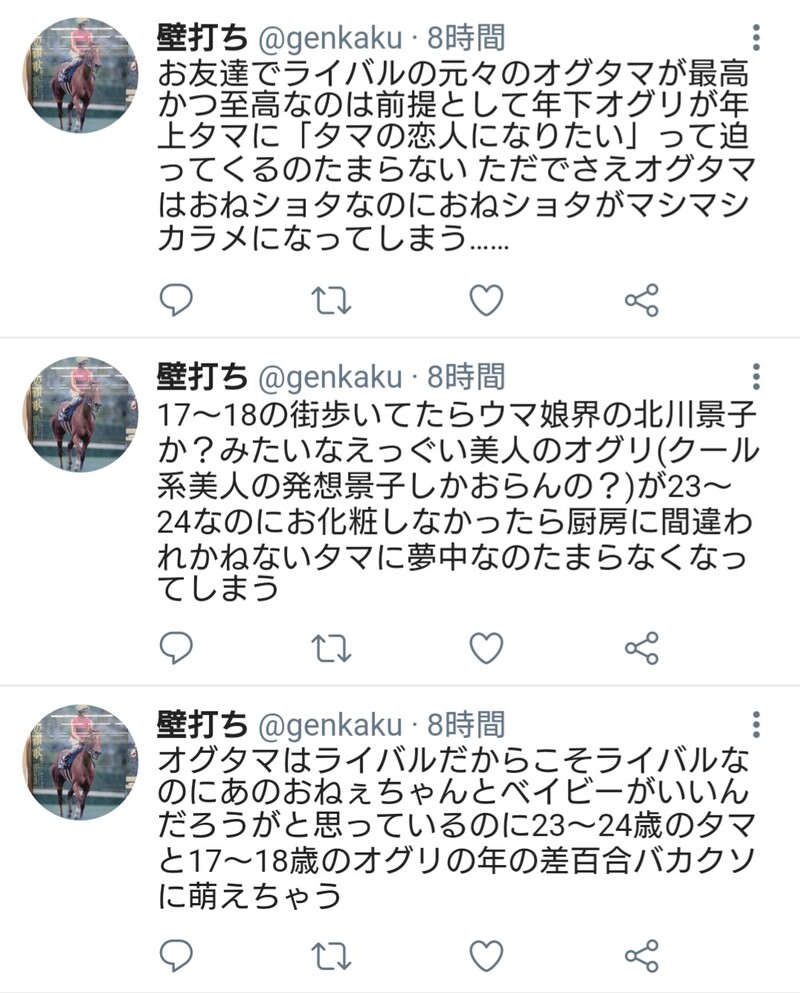Screen dimensions: 800x993
Task: Reply to the third tweet
Action: (176, 955)
